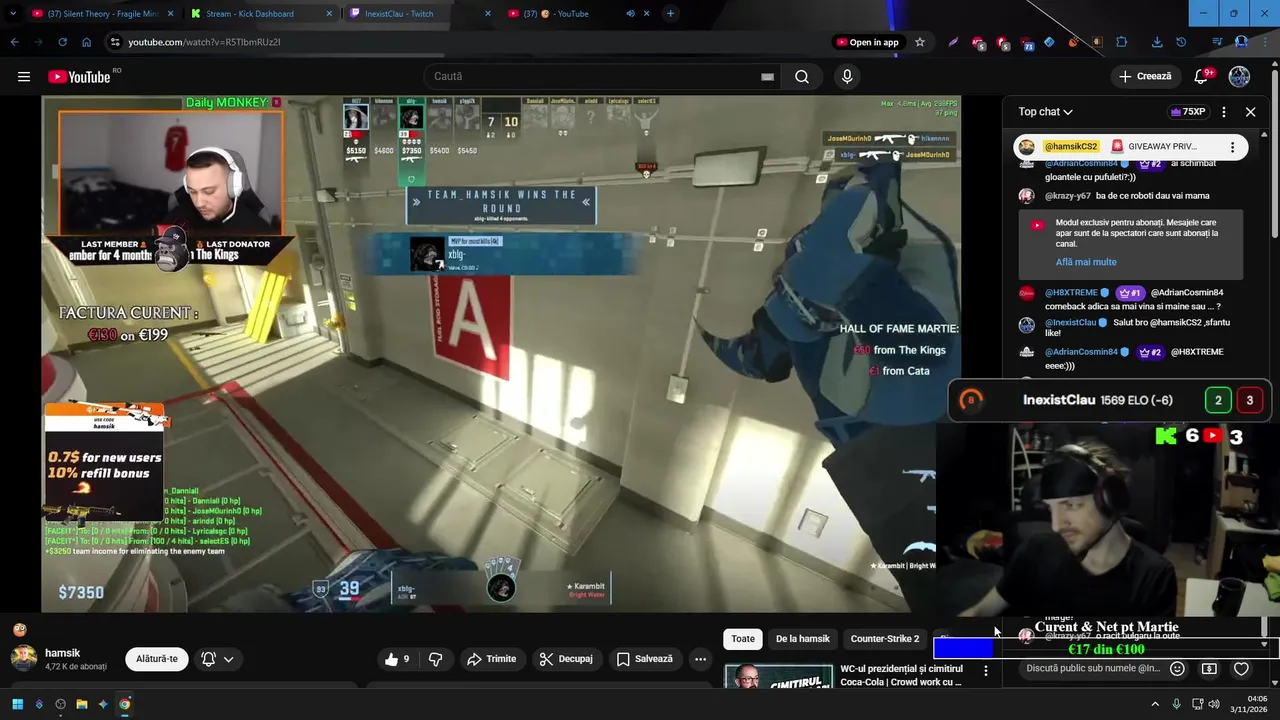Click the address bar URL
The image size is (1280, 720).
click(204, 42)
